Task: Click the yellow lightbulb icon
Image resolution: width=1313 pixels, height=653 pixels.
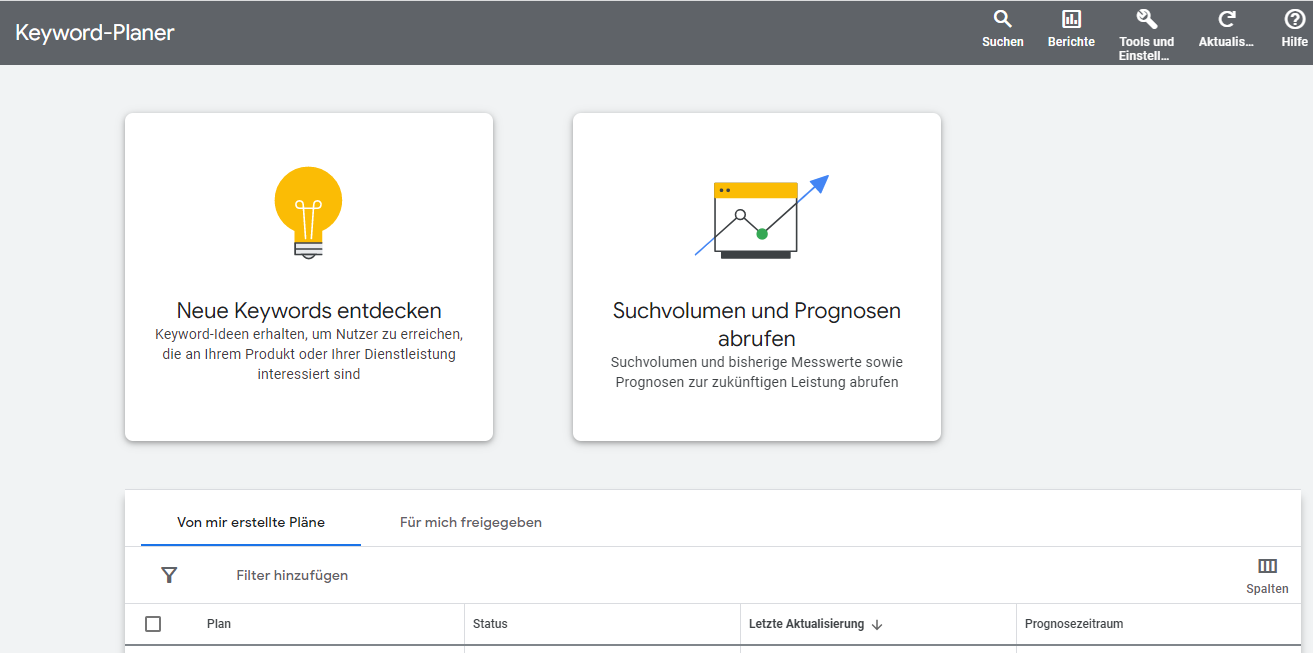Action: [x=308, y=212]
